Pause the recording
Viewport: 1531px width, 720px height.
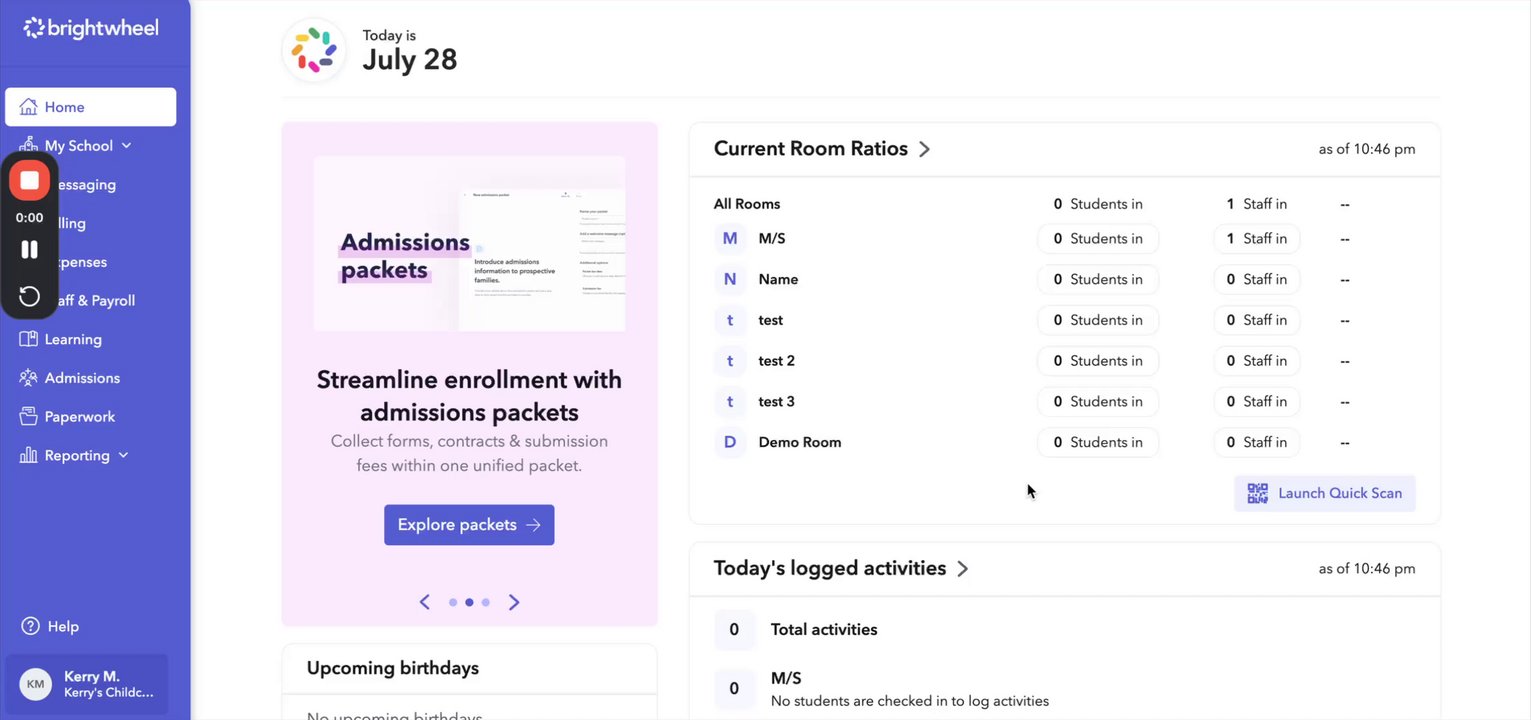coord(29,249)
